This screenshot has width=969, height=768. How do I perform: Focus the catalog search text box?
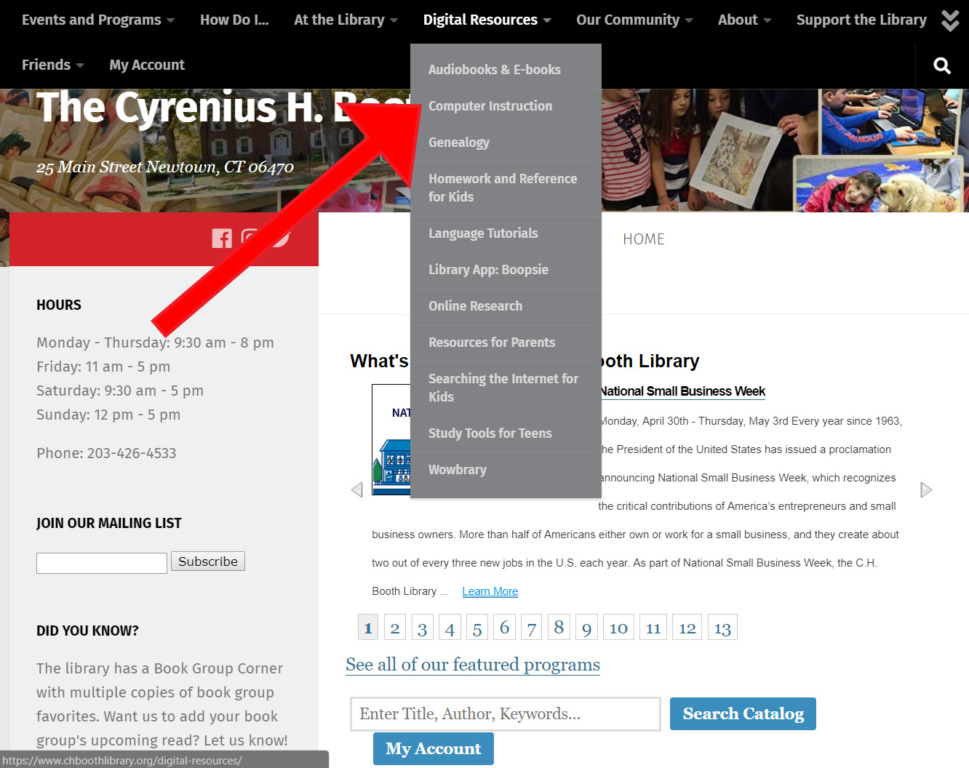click(x=506, y=714)
